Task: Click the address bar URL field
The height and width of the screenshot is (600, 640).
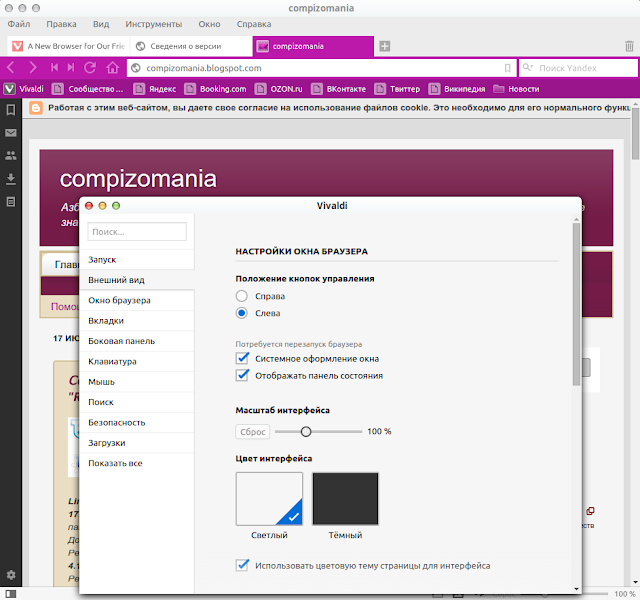Action: 321,68
